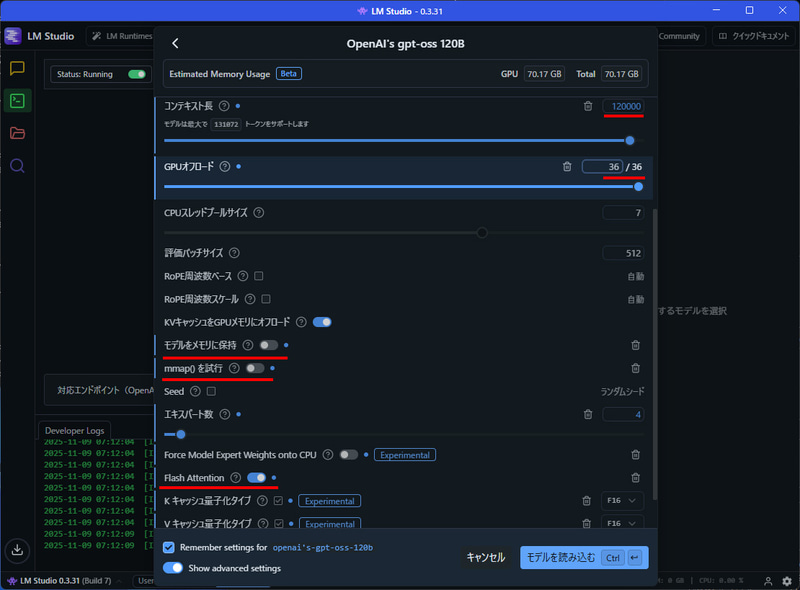Screen dimensions: 800x590
Task: Show help for Flash Attention
Action: point(235,478)
